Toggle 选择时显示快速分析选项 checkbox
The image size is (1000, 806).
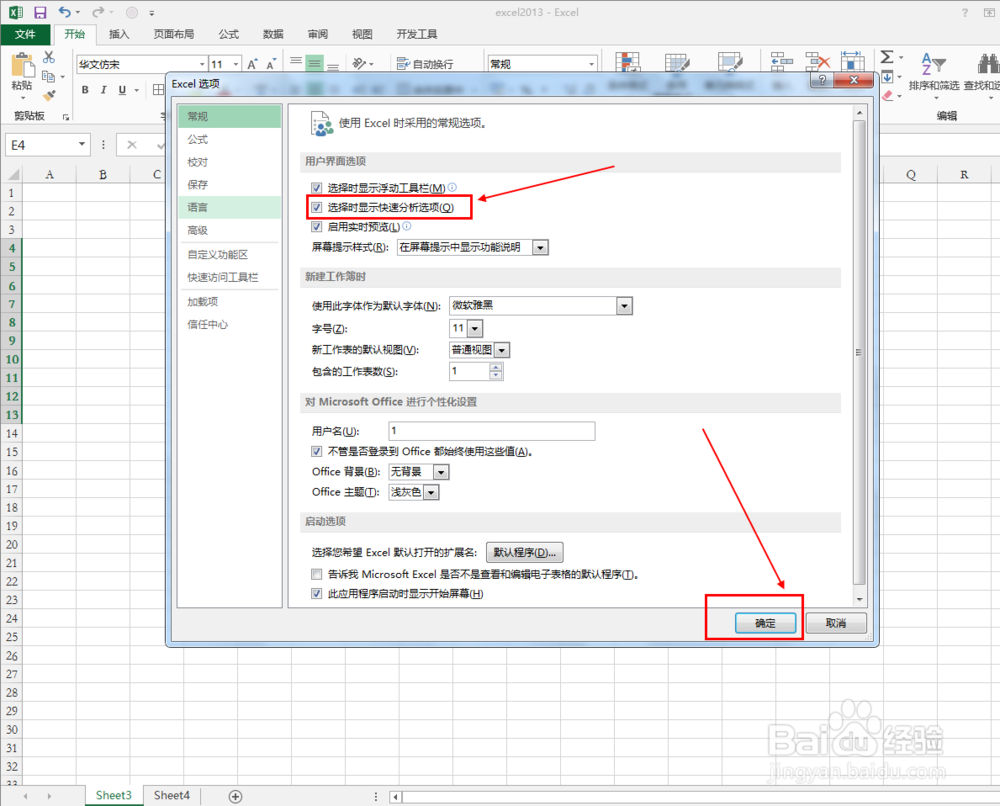316,207
